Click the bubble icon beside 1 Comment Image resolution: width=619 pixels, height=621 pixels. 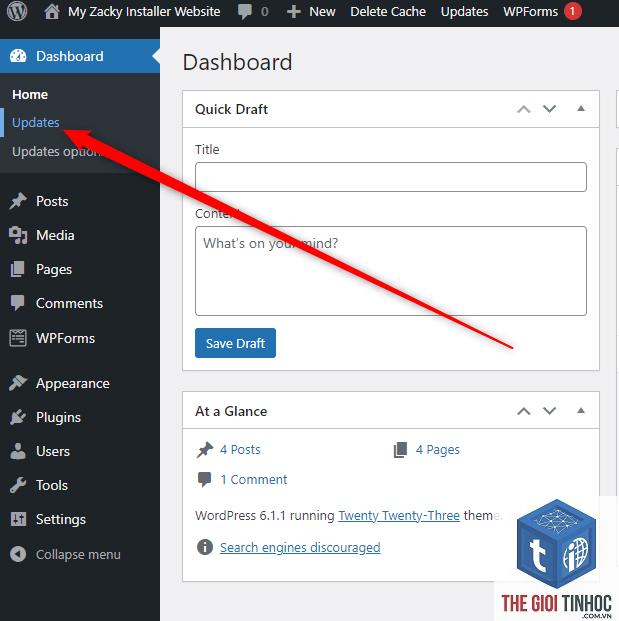(204, 480)
